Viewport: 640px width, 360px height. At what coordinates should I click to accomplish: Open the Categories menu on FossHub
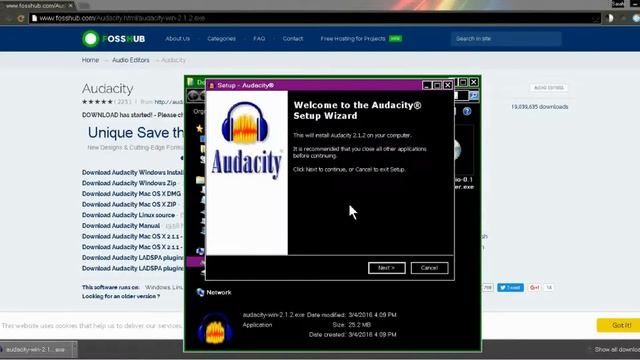pos(221,38)
